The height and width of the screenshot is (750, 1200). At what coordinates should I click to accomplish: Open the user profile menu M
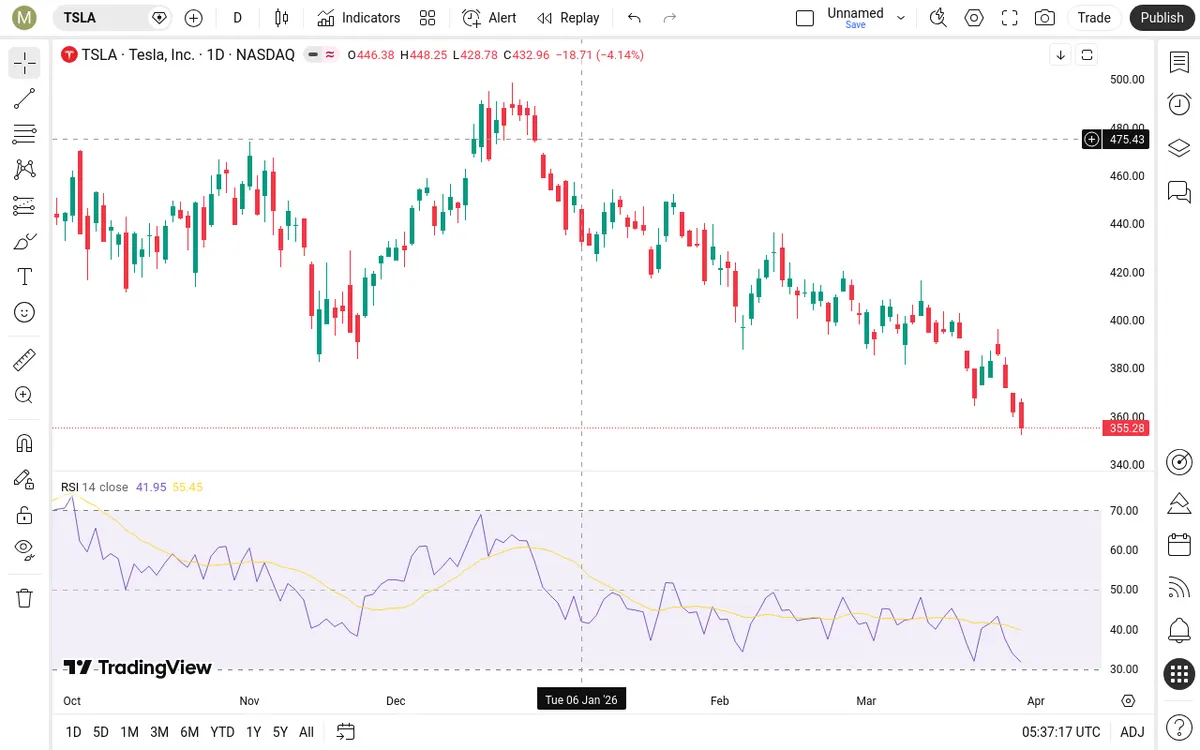click(x=24, y=18)
